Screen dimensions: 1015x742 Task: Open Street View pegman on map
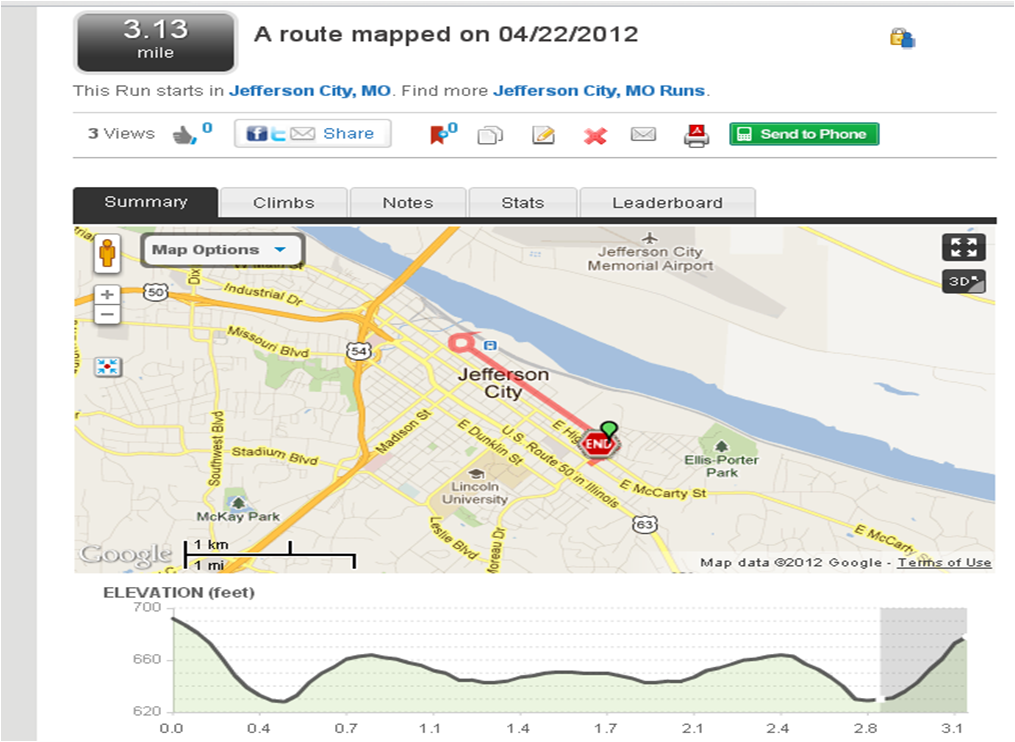[x=107, y=253]
